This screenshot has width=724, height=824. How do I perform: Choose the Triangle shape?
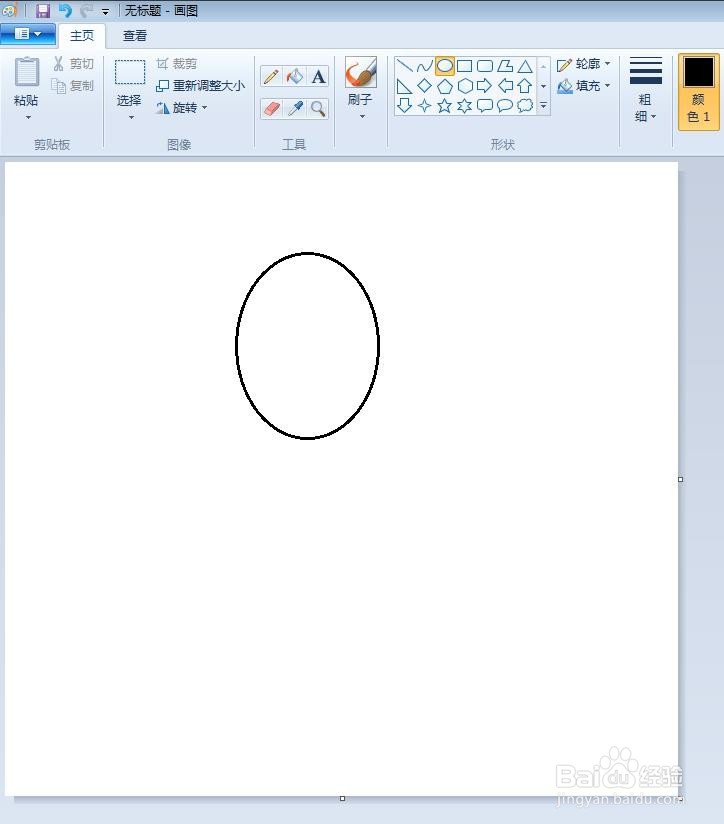click(x=525, y=66)
